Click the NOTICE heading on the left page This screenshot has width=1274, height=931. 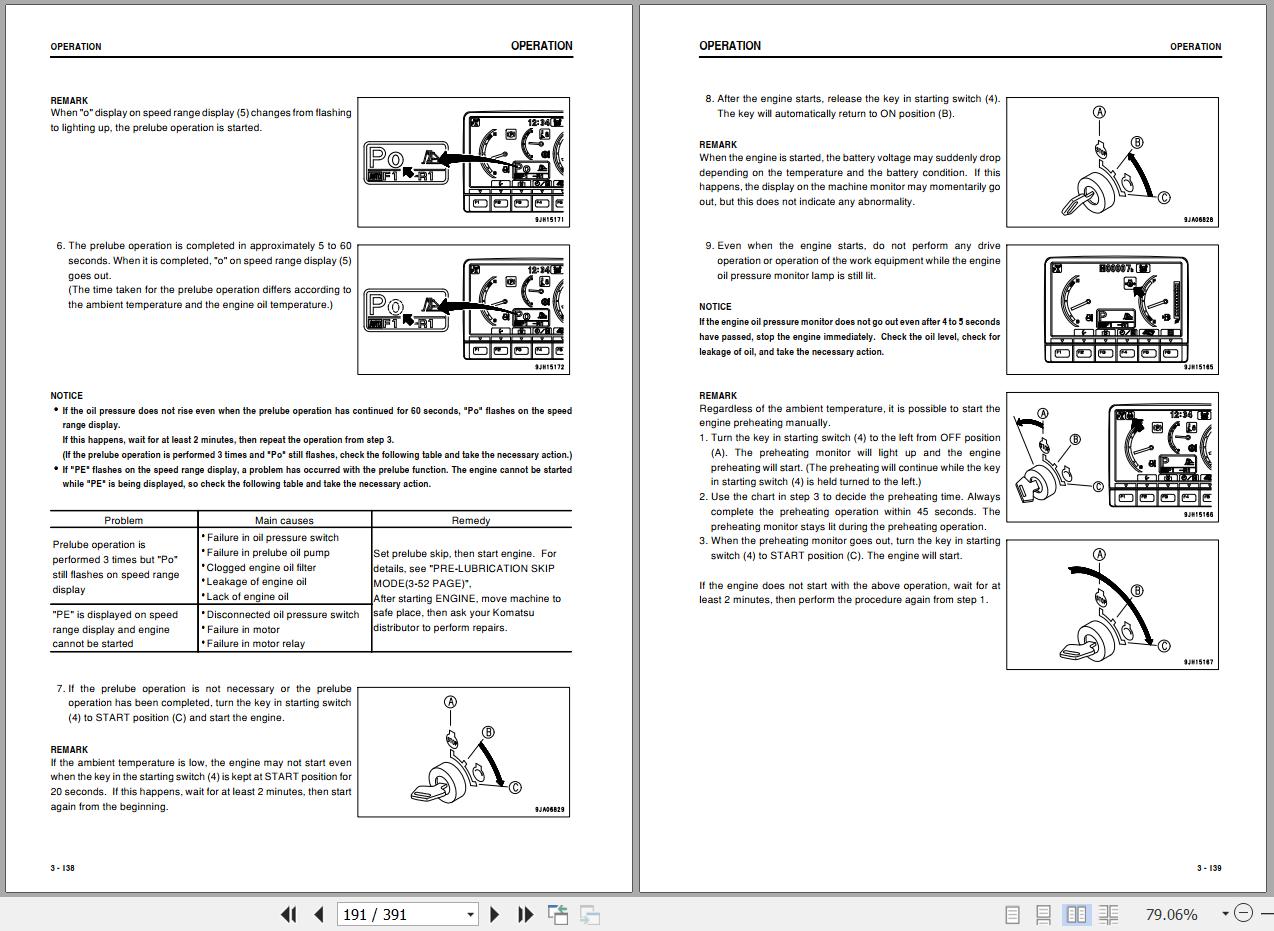67,396
